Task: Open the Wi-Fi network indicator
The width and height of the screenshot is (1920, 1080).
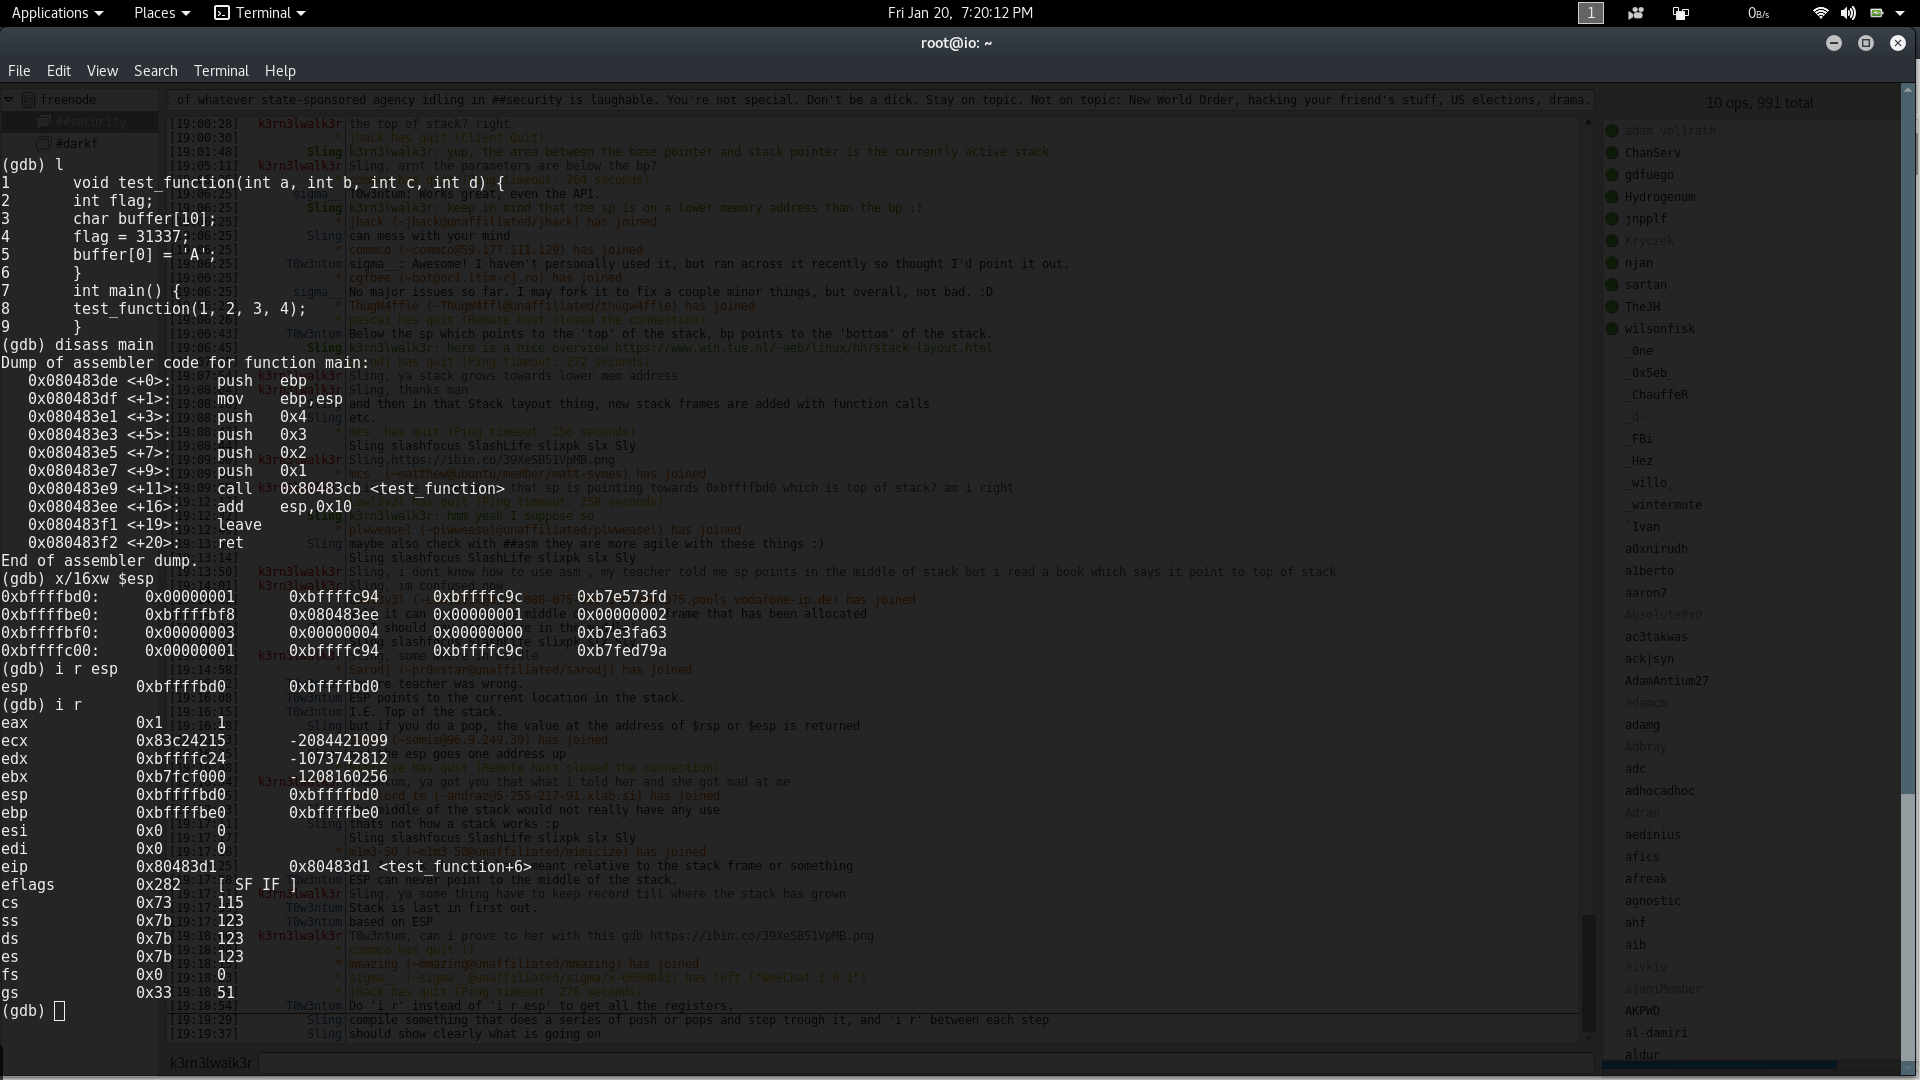Action: click(x=1820, y=13)
